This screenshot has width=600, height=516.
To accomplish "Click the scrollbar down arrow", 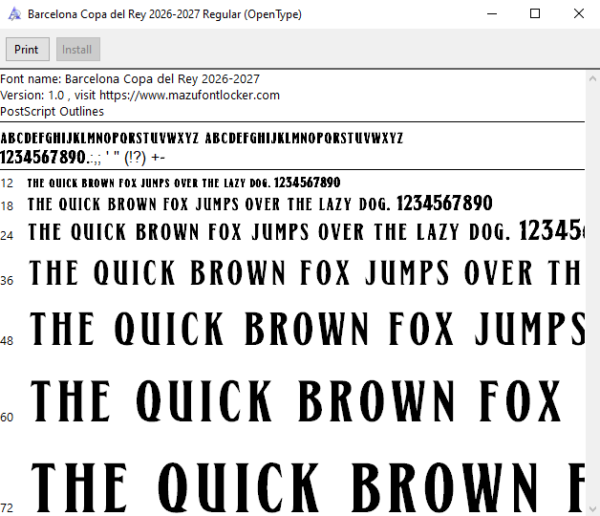I will click(x=592, y=509).
